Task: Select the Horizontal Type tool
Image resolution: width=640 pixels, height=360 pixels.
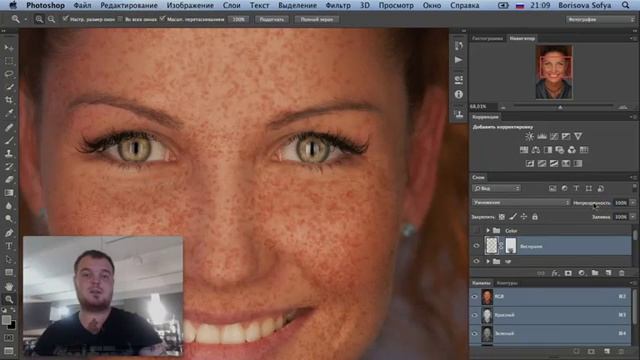Action: tap(9, 246)
